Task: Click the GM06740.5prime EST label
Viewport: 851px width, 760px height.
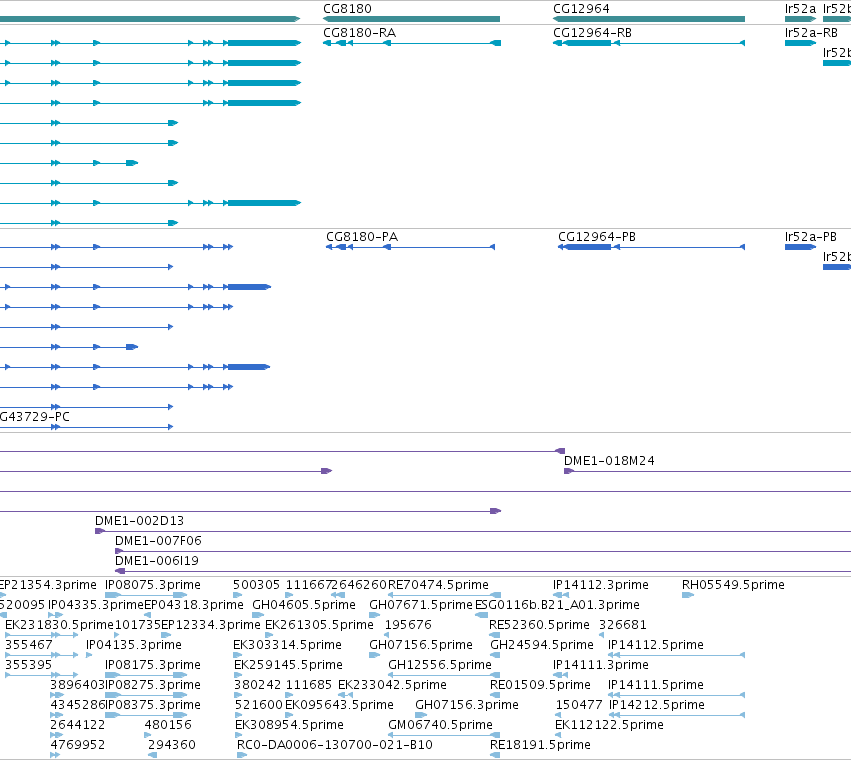Action: point(440,725)
